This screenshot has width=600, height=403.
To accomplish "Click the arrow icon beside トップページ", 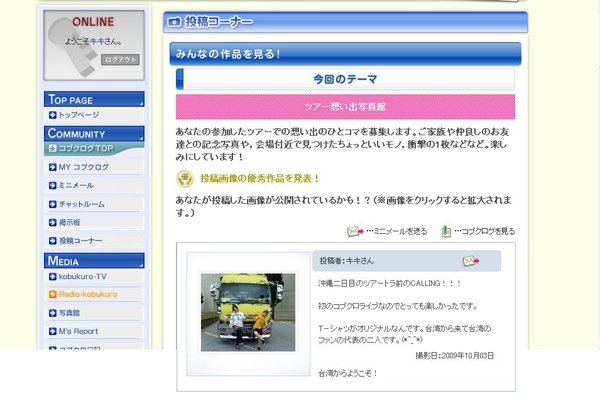I will 53,115.
